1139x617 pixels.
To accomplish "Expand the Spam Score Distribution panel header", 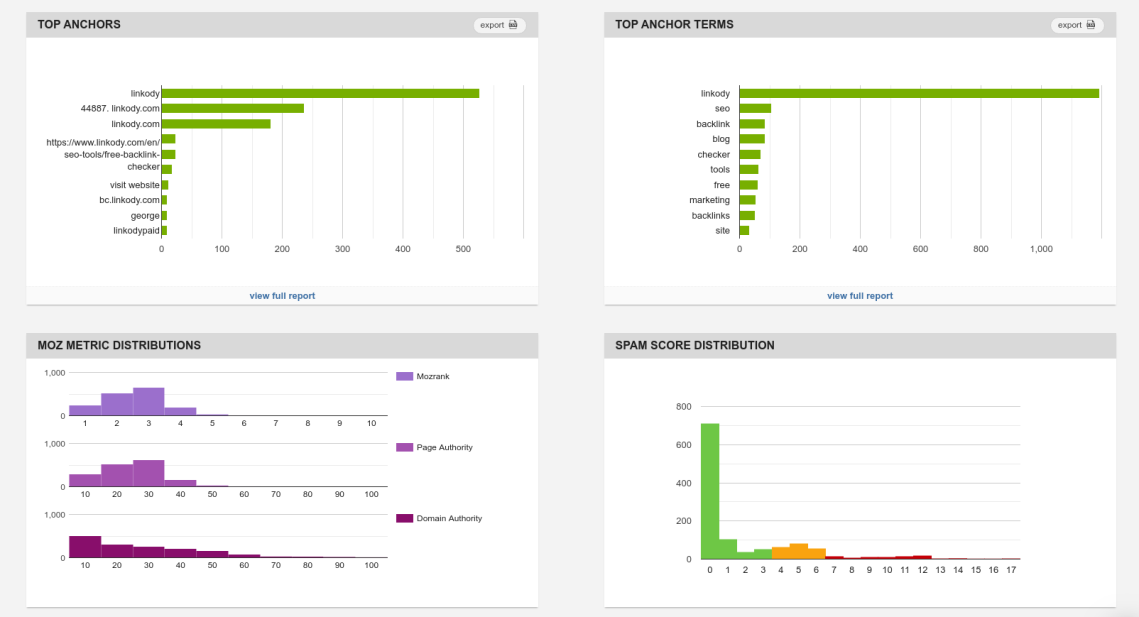I will tap(693, 345).
